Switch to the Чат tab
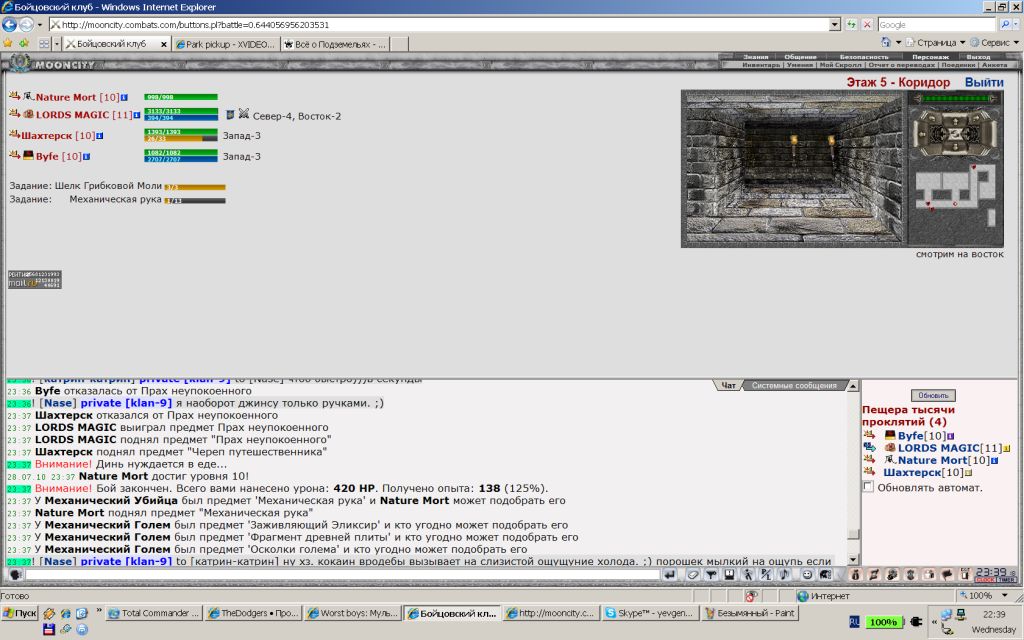The width and height of the screenshot is (1024, 640). coord(728,385)
